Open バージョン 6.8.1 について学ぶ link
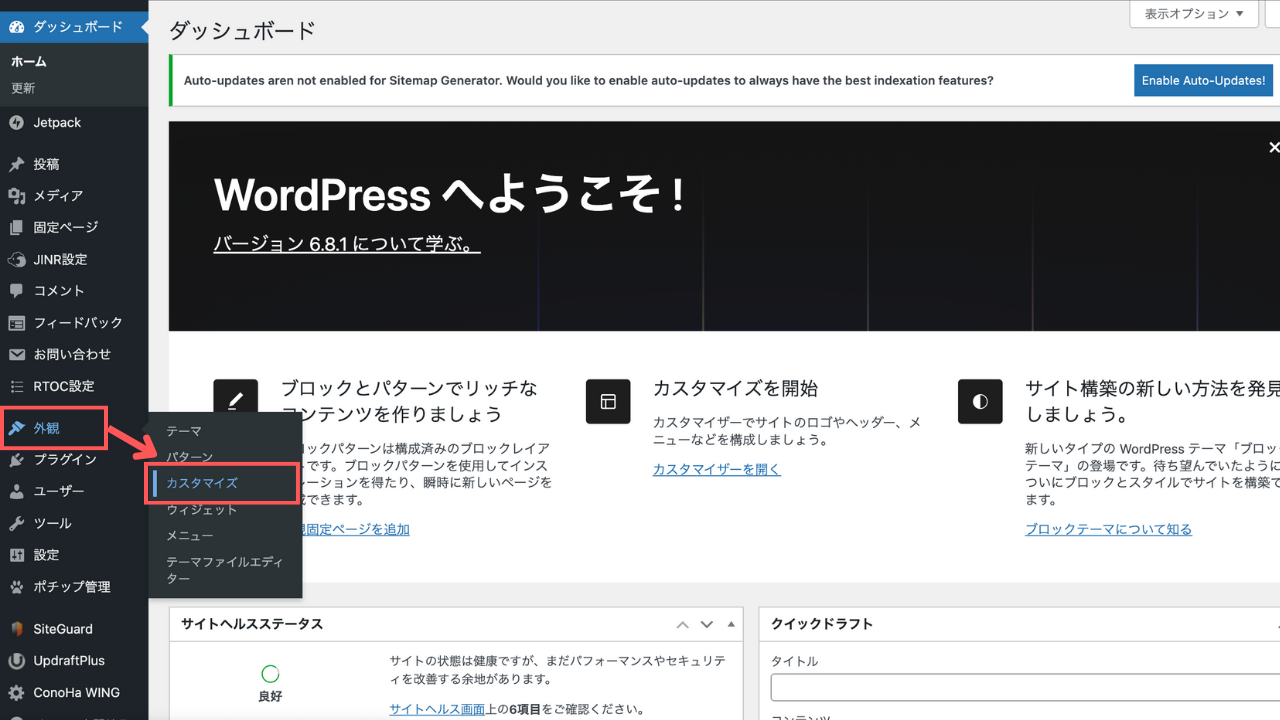This screenshot has height=720, width=1280. 347,245
